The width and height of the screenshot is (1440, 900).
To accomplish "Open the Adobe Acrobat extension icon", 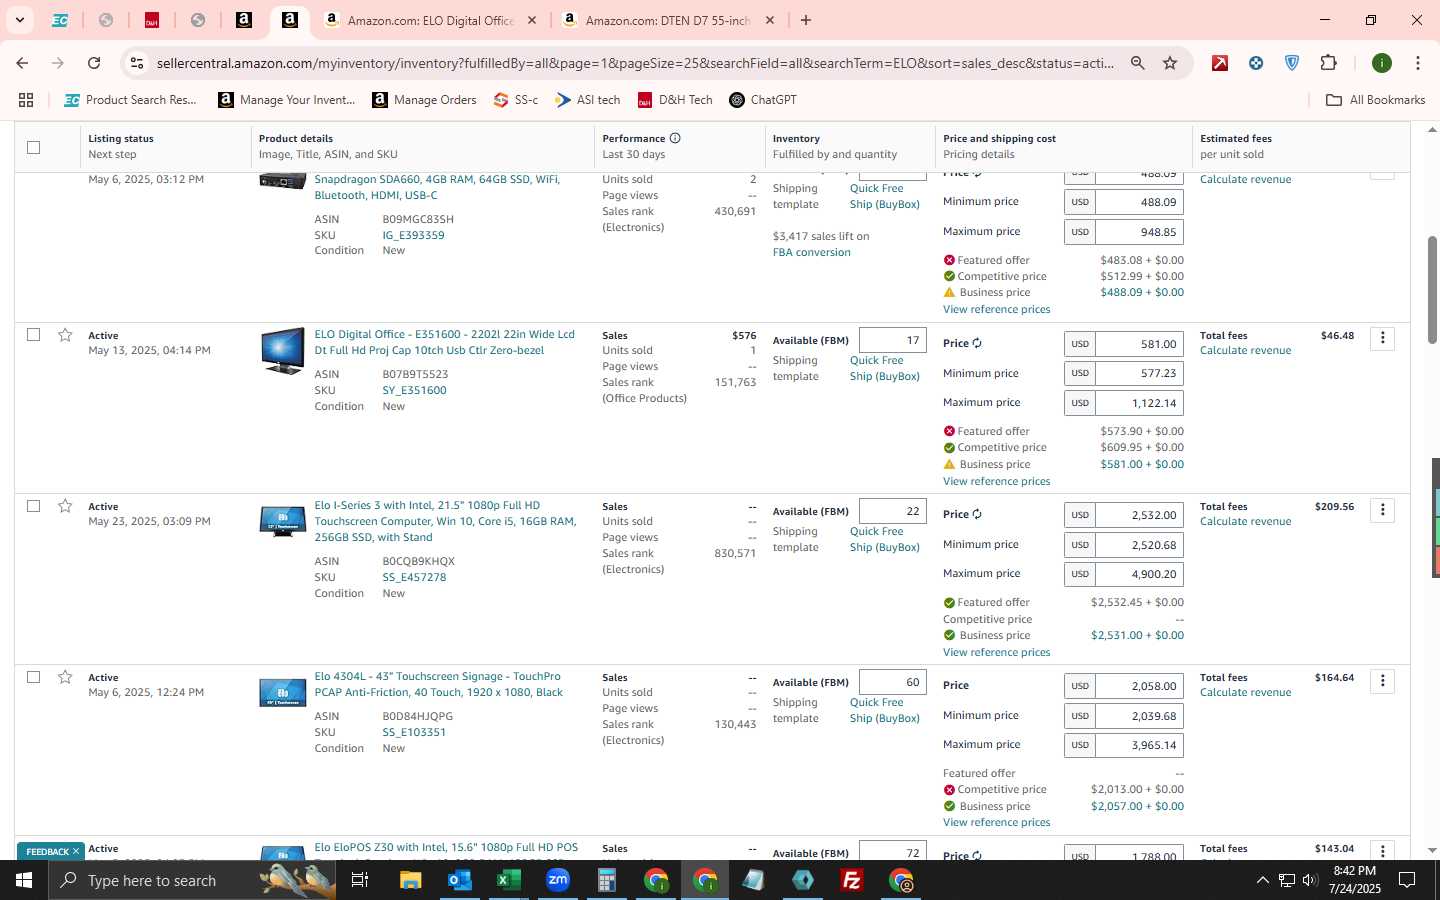I will (1220, 63).
